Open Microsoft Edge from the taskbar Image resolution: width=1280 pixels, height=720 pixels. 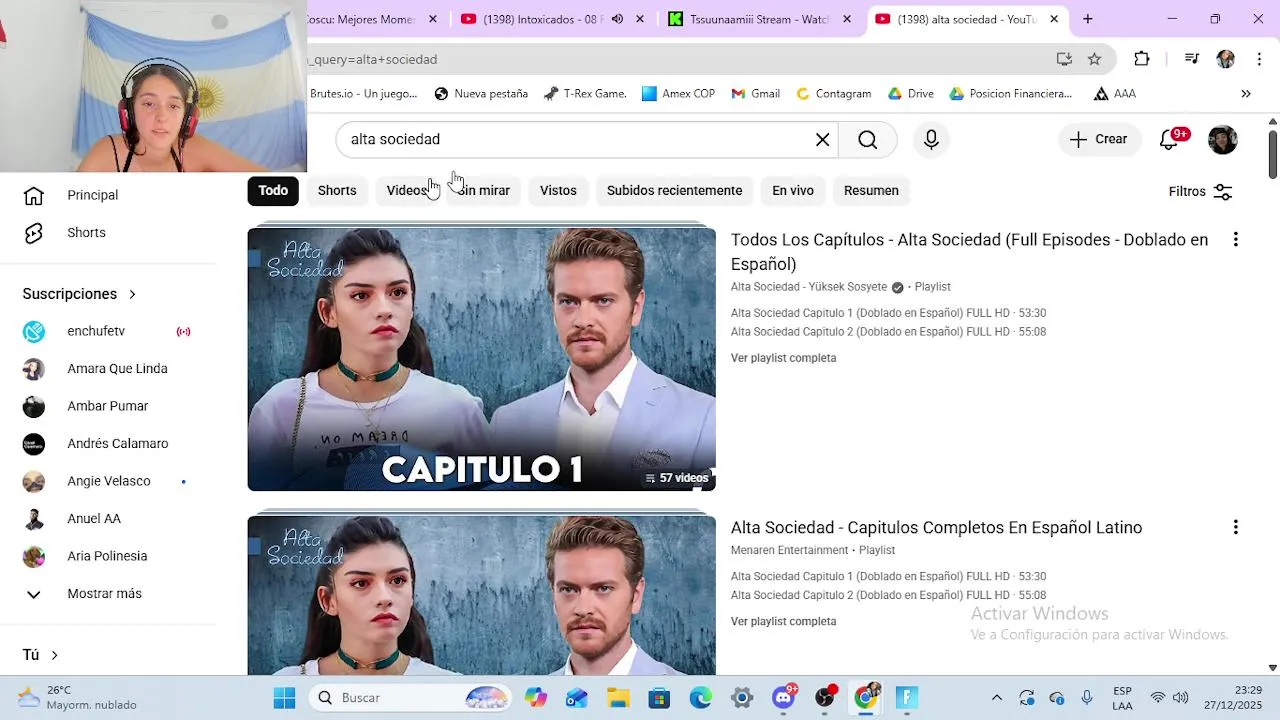[701, 698]
